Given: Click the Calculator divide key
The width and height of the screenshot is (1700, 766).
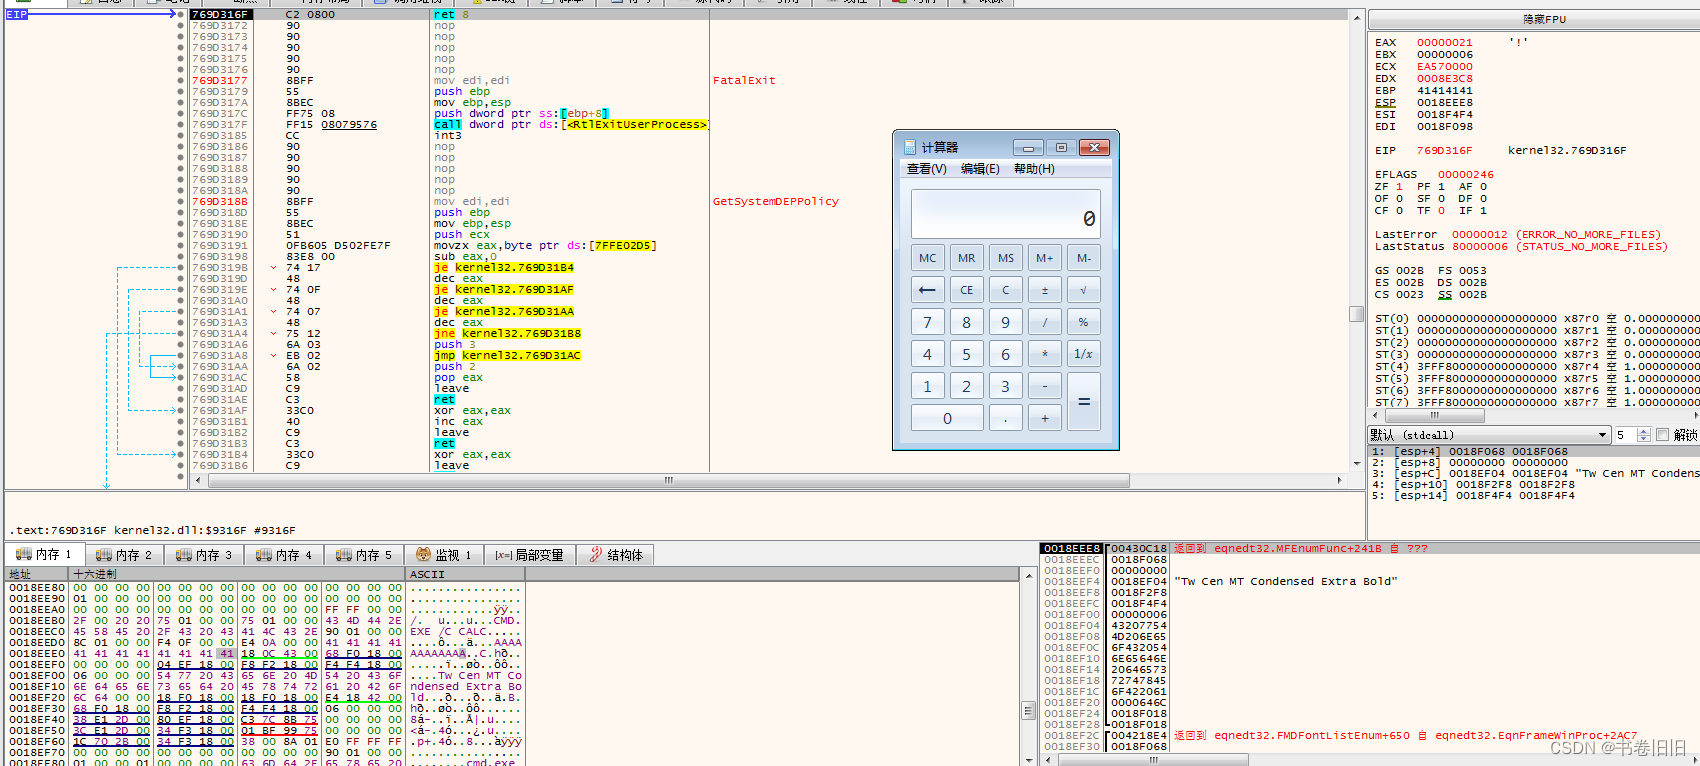Looking at the screenshot, I should 1044,322.
